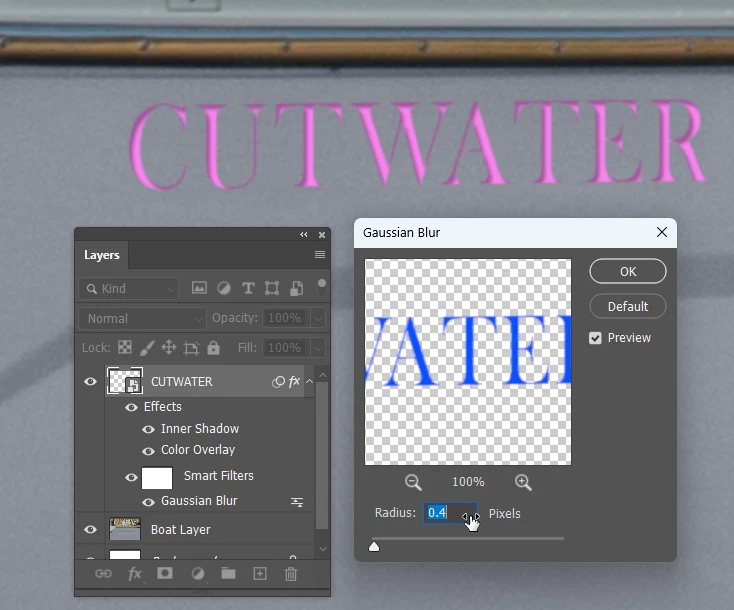This screenshot has height=610, width=734.
Task: Filter layers by pixel kind icon
Action: 199,288
